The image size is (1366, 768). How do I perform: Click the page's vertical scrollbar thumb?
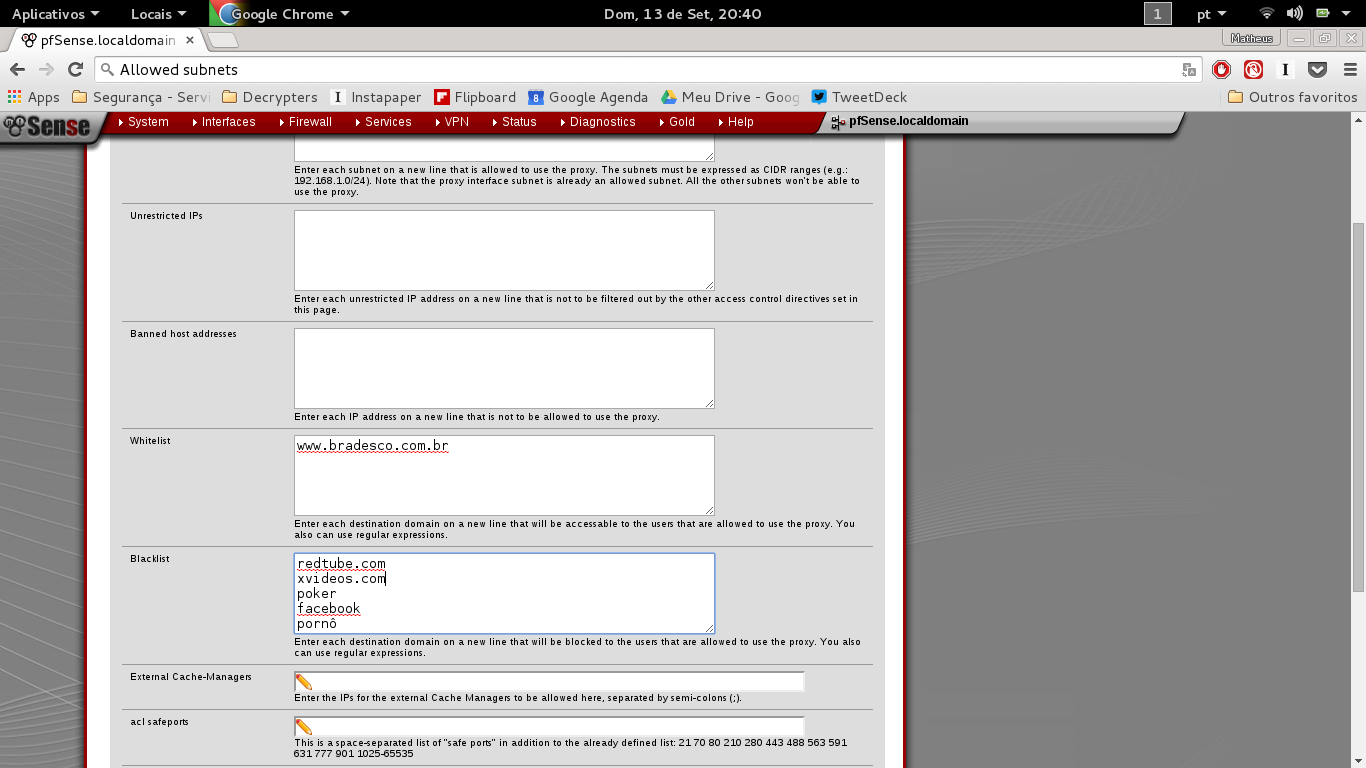[x=1358, y=405]
